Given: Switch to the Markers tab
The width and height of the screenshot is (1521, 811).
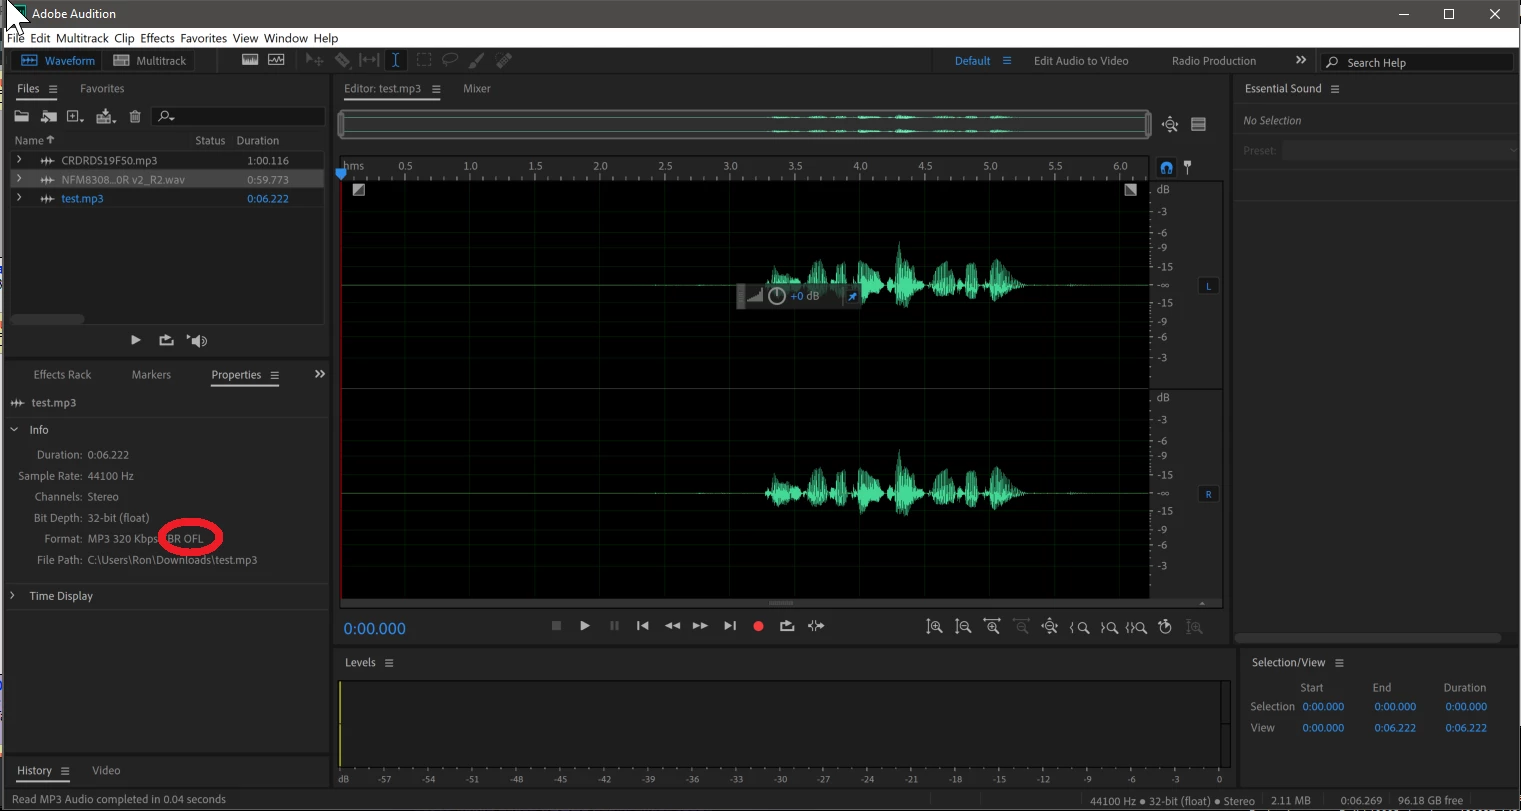Looking at the screenshot, I should (151, 375).
